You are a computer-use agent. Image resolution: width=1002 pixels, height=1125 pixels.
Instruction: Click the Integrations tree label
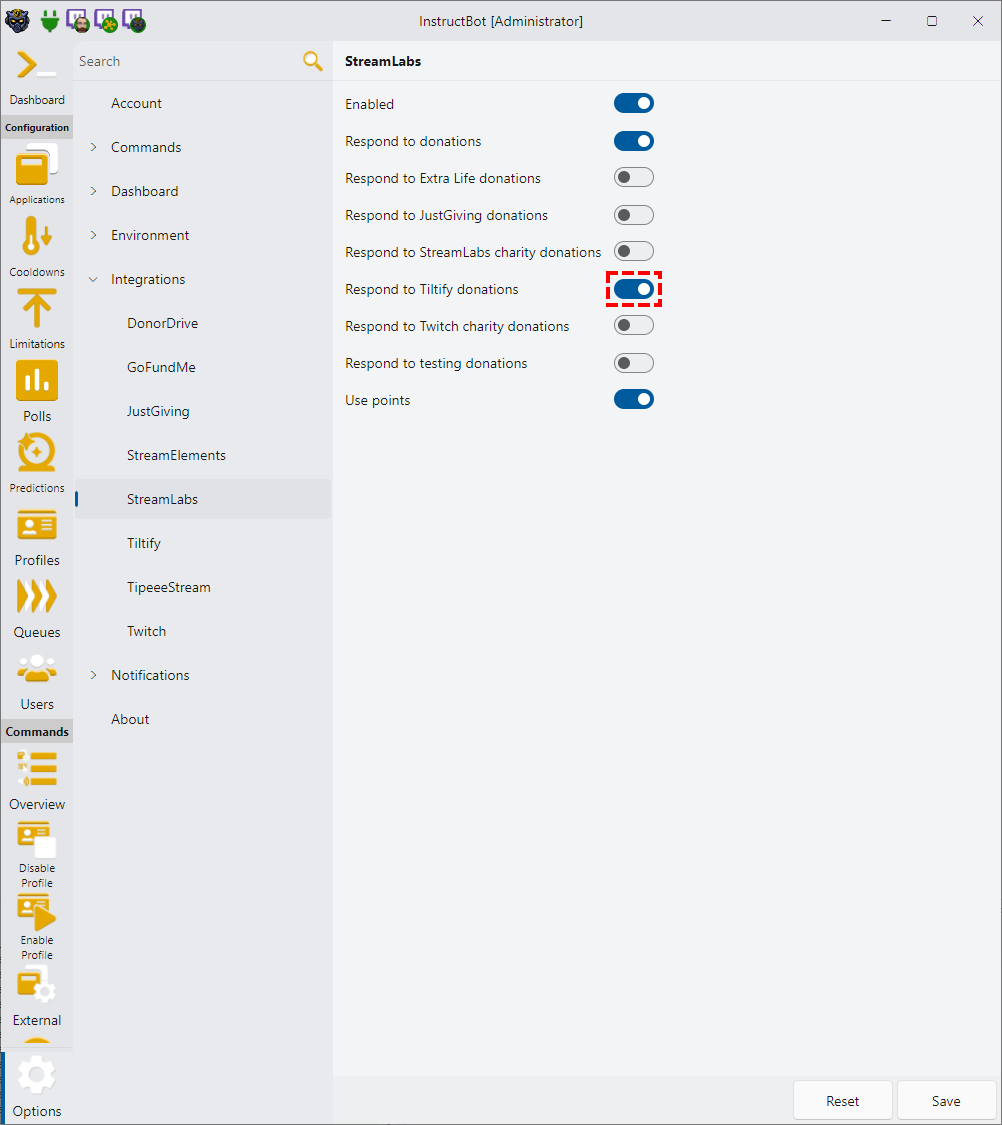click(x=148, y=279)
